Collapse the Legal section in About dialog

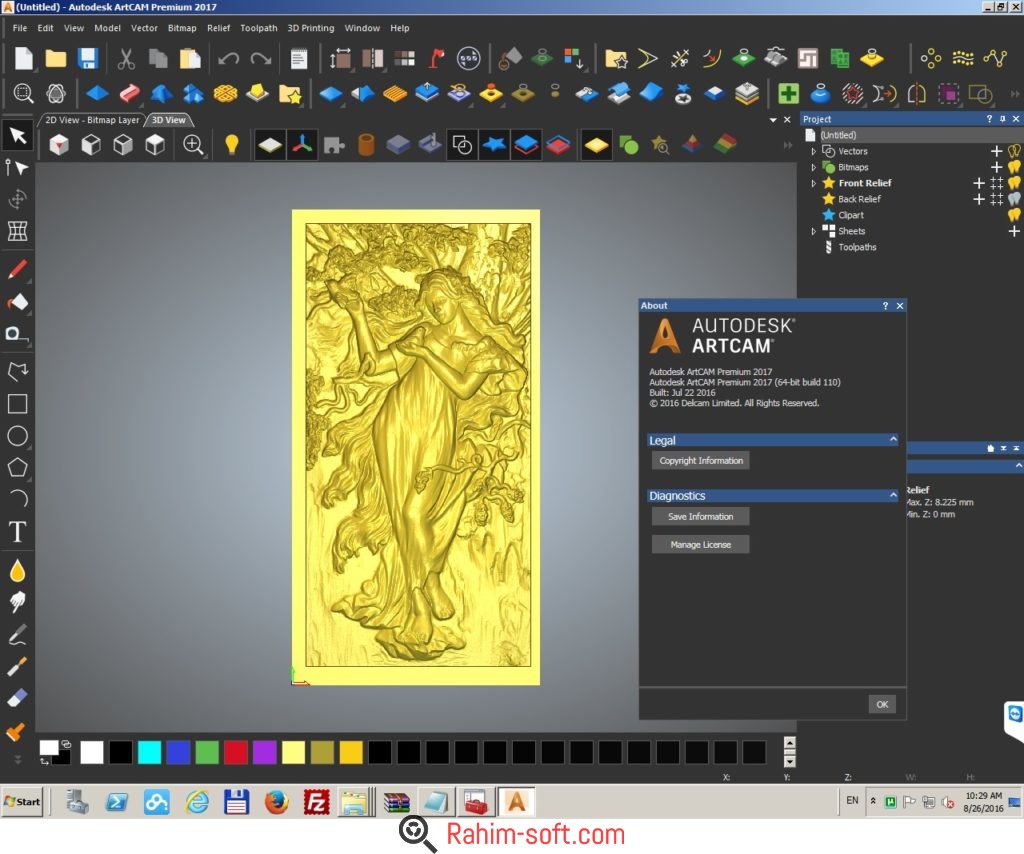point(893,440)
